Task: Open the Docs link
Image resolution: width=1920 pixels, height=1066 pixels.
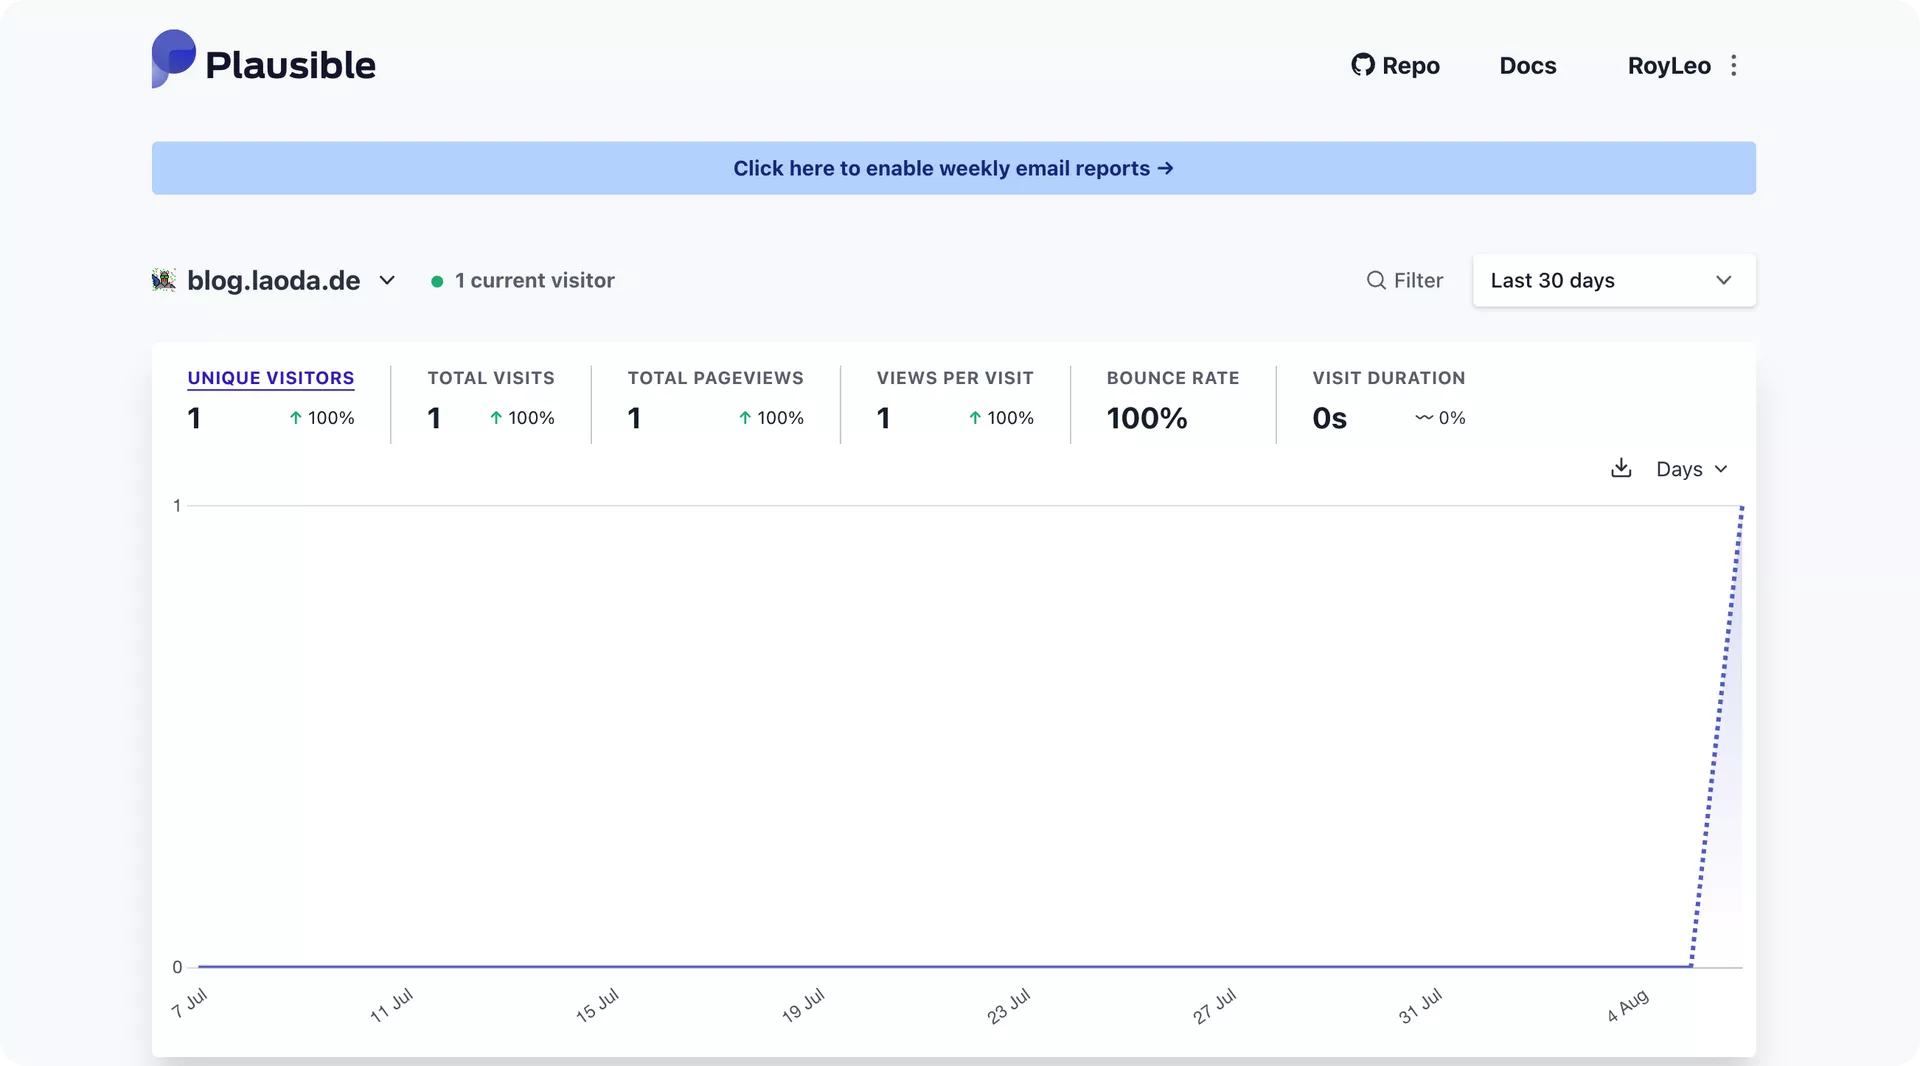Action: coord(1527,66)
